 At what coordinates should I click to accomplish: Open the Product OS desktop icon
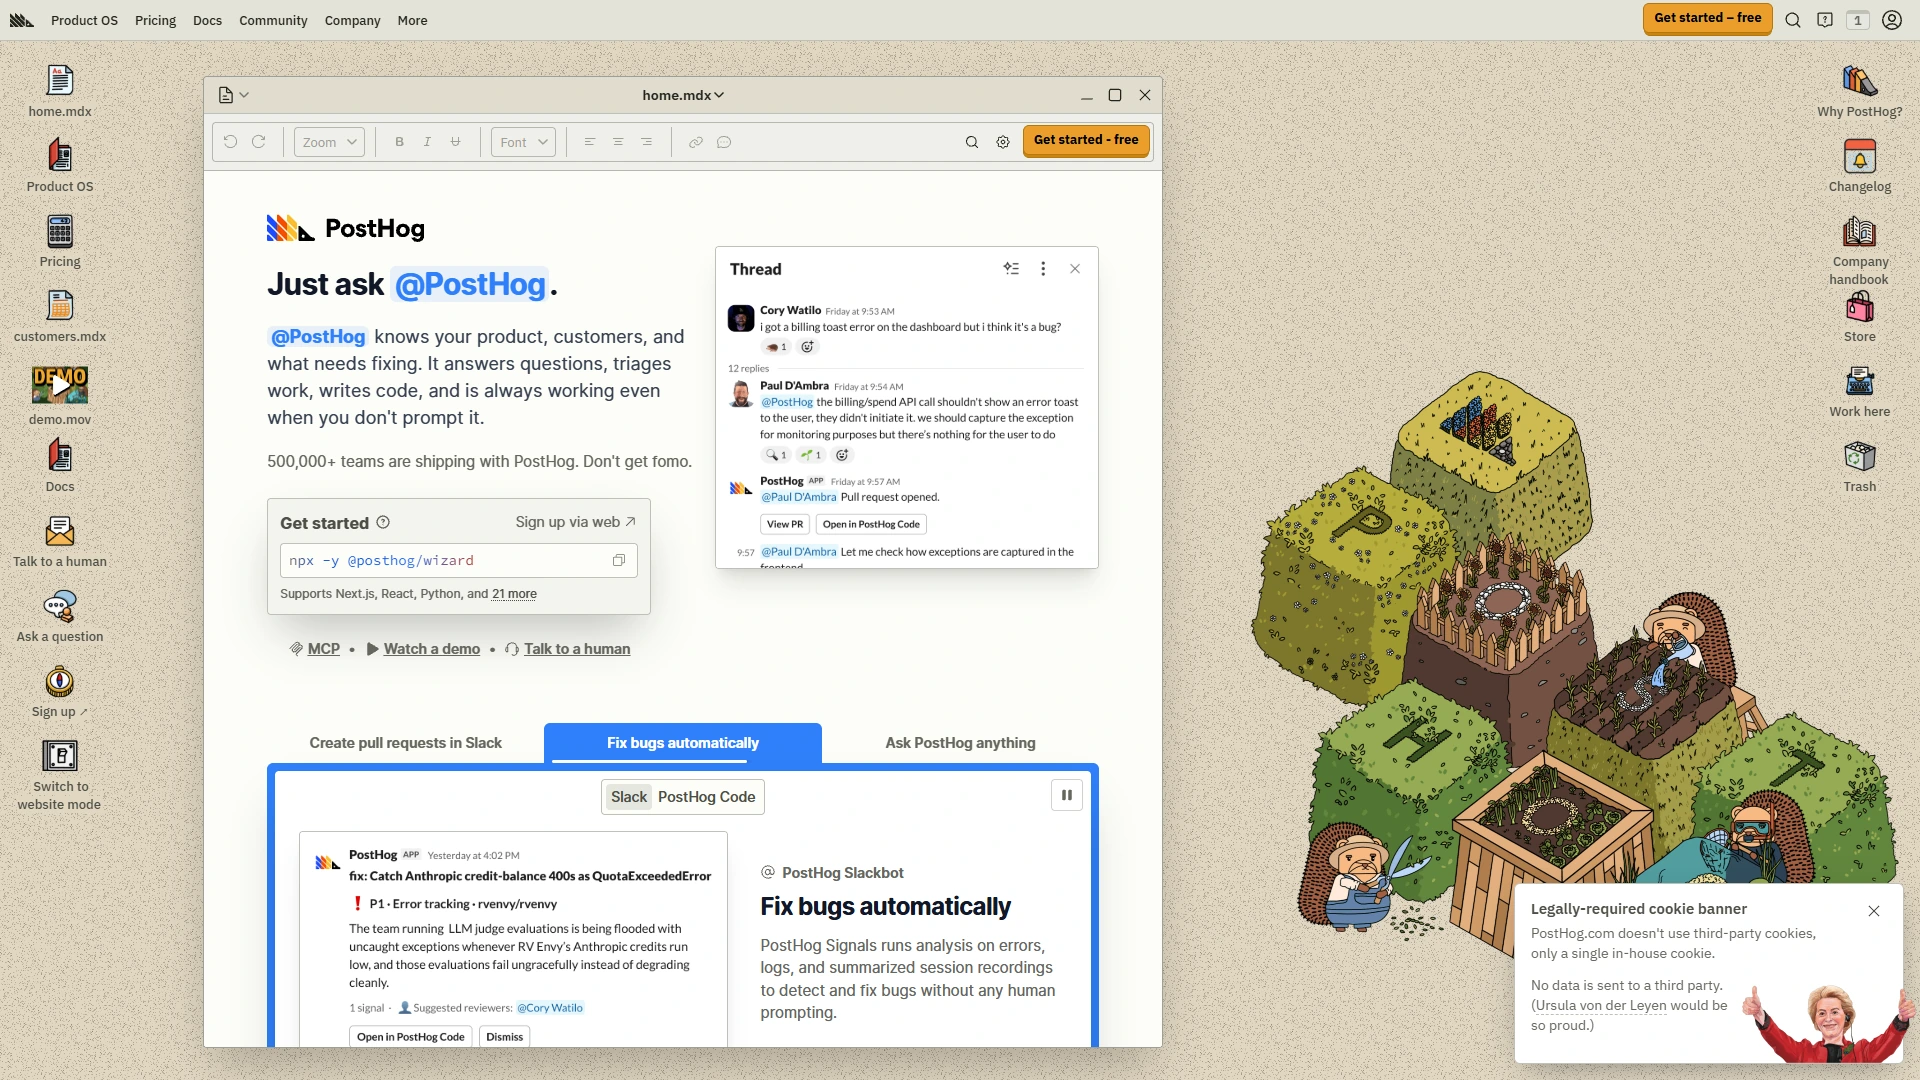click(x=60, y=156)
